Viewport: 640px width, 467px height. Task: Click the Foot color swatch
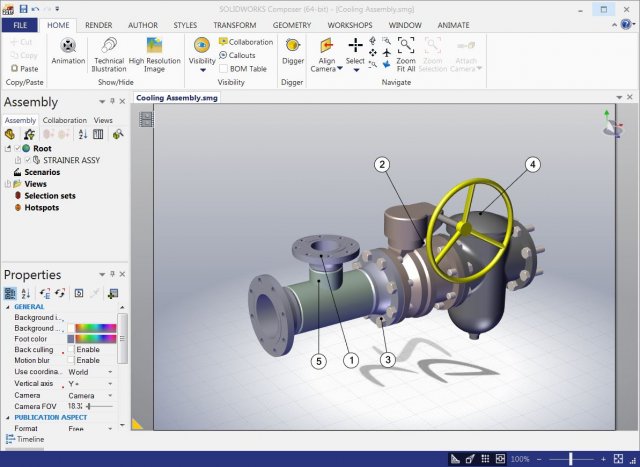pyautogui.click(x=71, y=339)
